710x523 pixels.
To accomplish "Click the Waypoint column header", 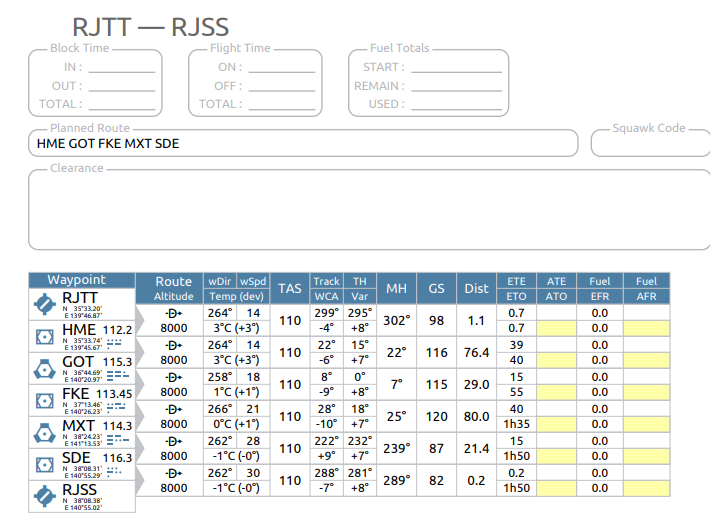I will tap(82, 280).
